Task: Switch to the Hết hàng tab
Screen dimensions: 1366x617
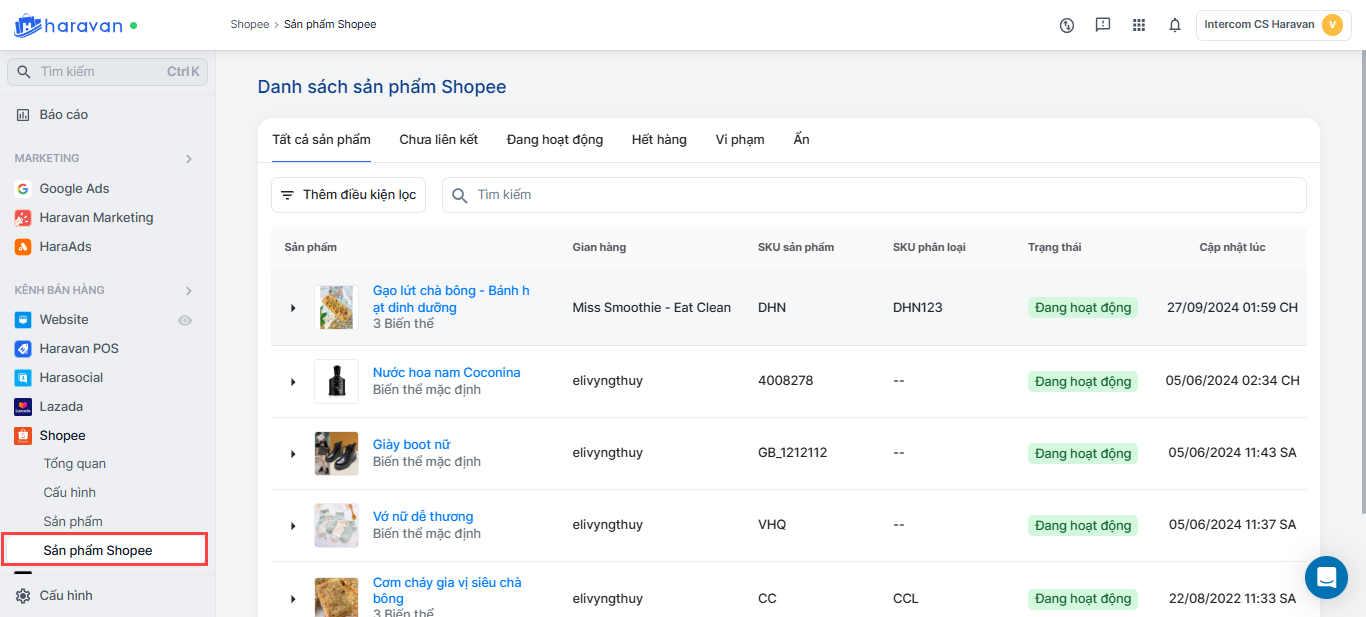Action: pos(659,140)
